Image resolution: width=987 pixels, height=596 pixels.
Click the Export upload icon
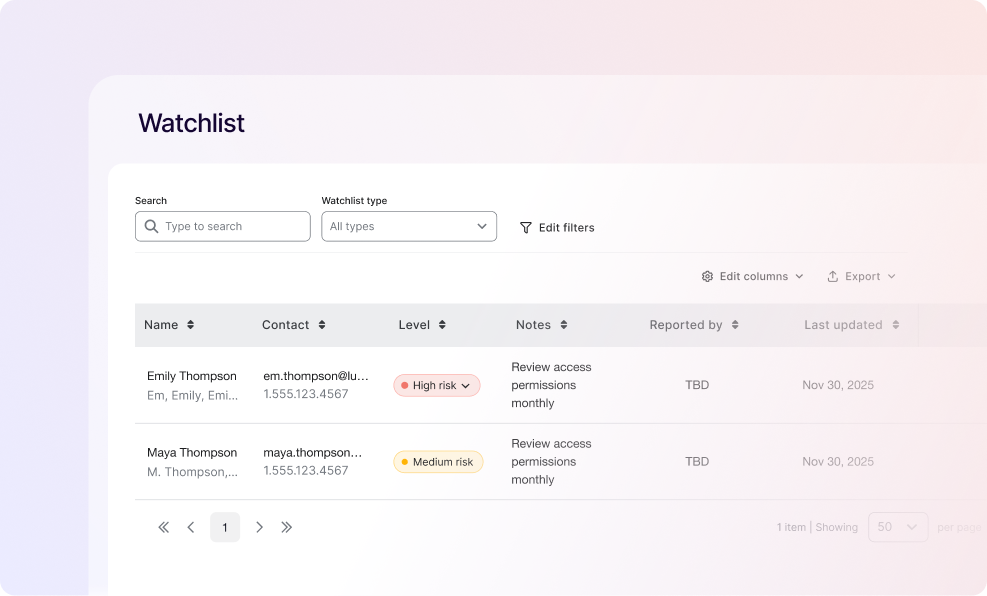[832, 276]
